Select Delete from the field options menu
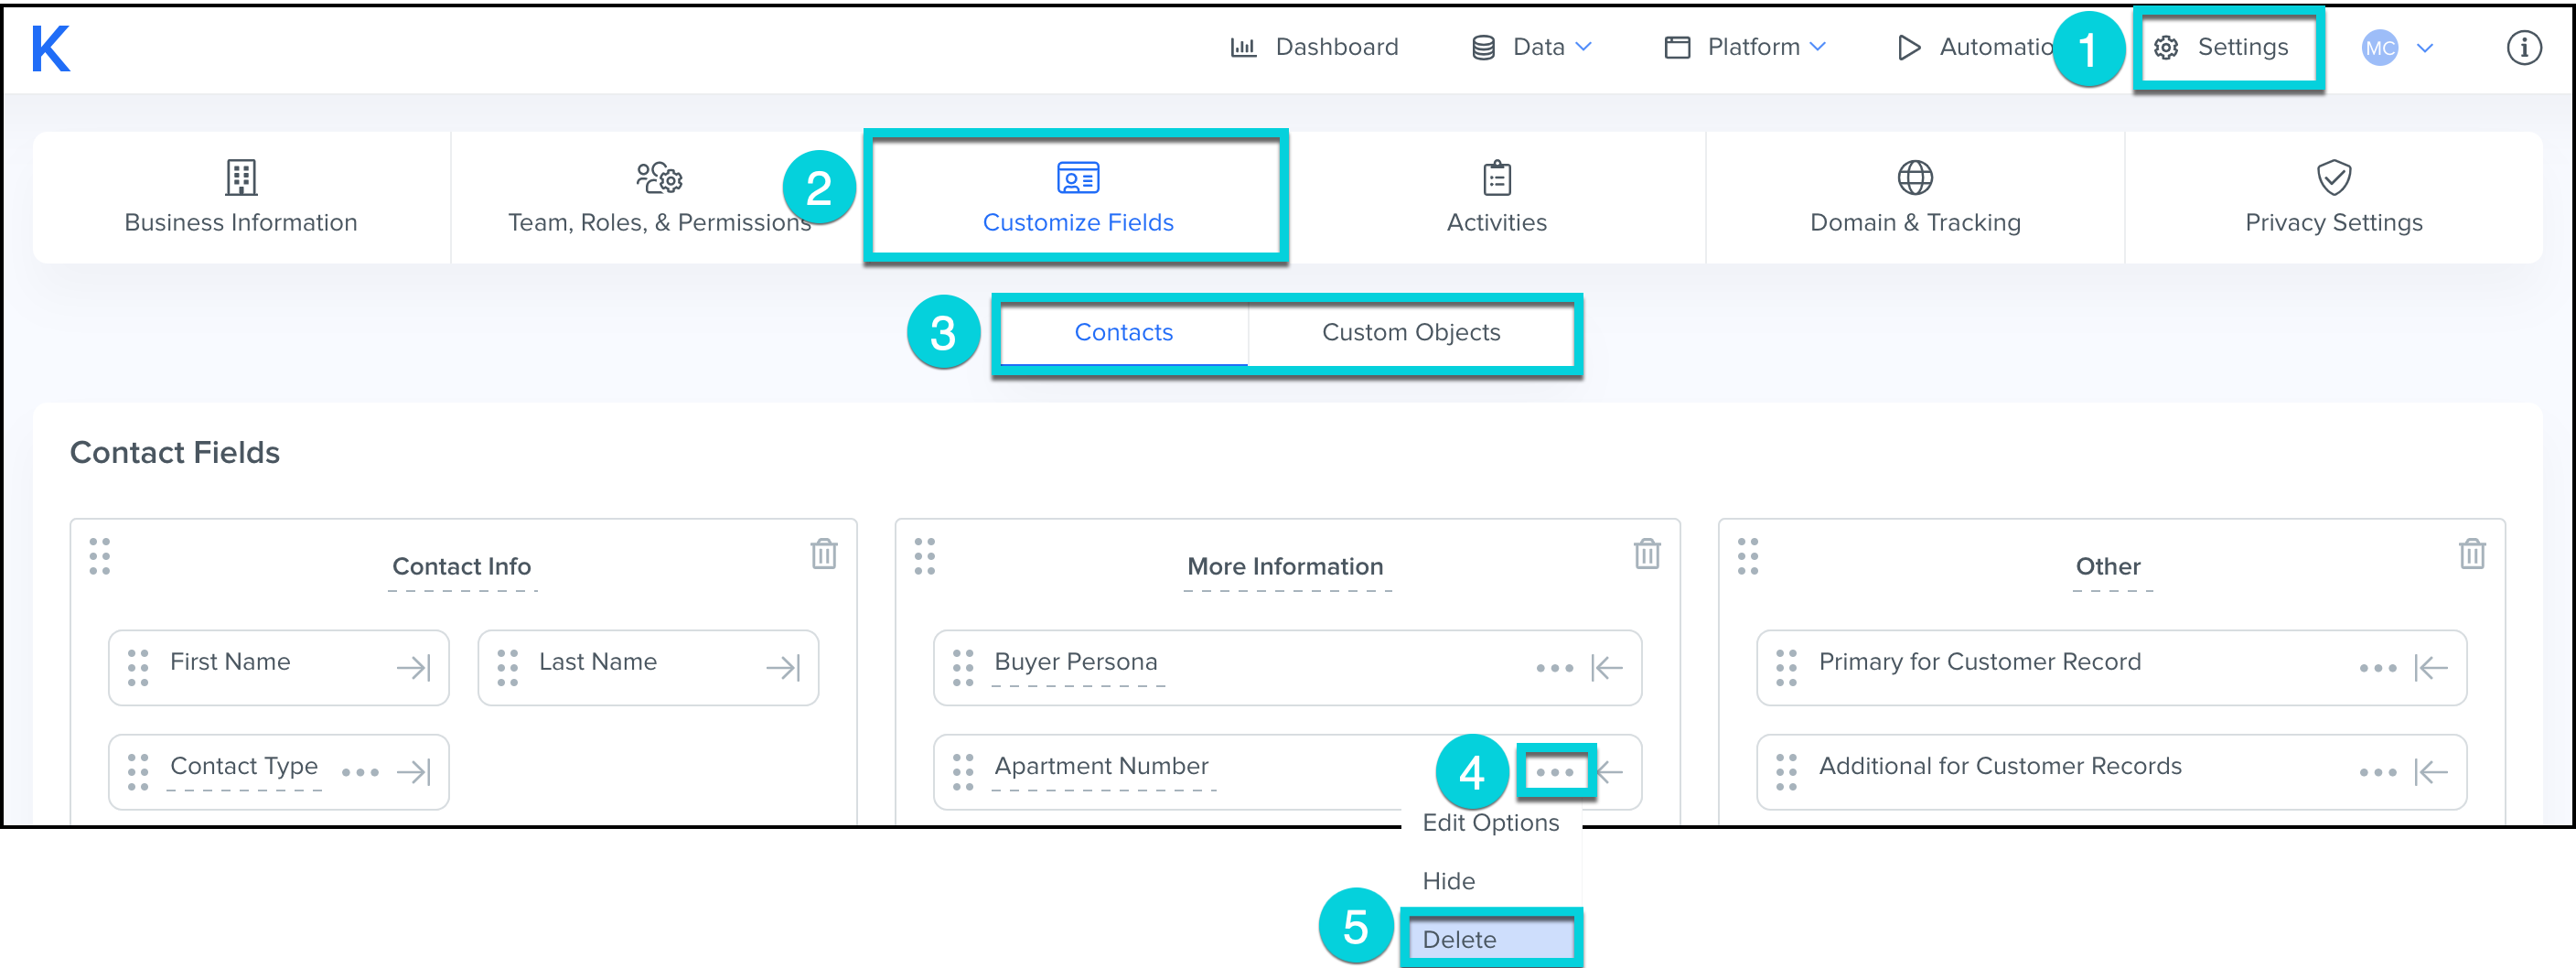 pos(1459,939)
